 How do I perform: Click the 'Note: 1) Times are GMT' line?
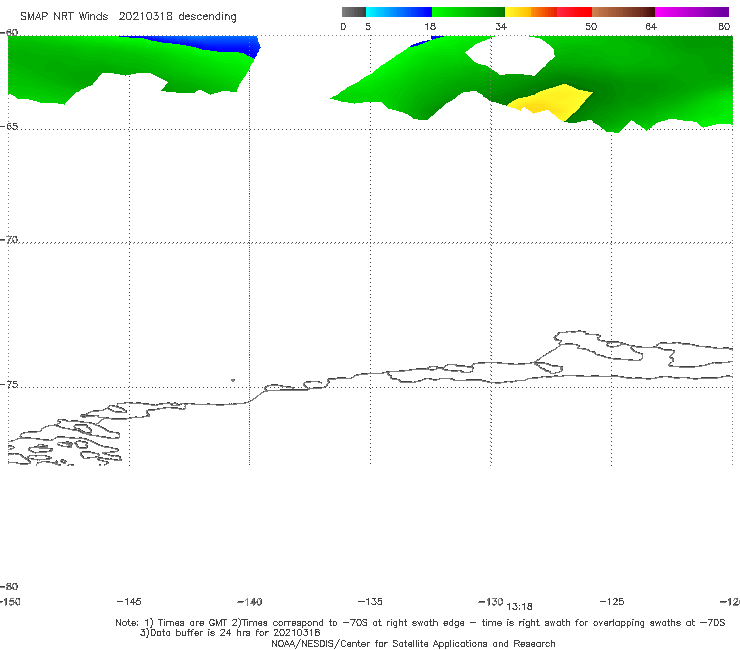coord(420,623)
